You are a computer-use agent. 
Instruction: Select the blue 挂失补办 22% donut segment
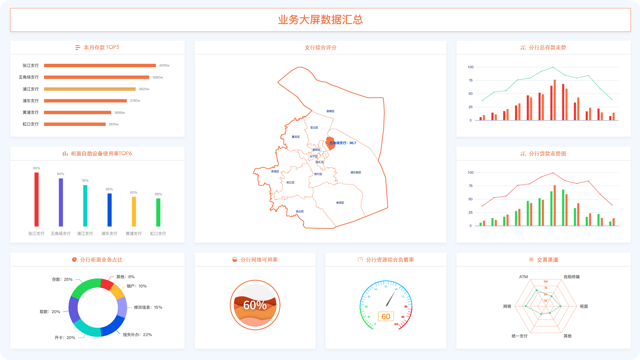coord(113,326)
